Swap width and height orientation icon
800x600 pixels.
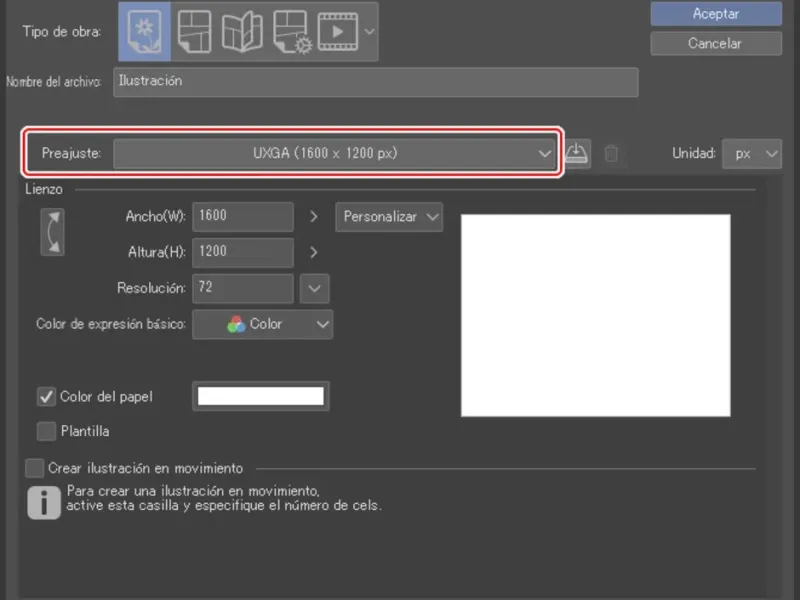coord(53,232)
